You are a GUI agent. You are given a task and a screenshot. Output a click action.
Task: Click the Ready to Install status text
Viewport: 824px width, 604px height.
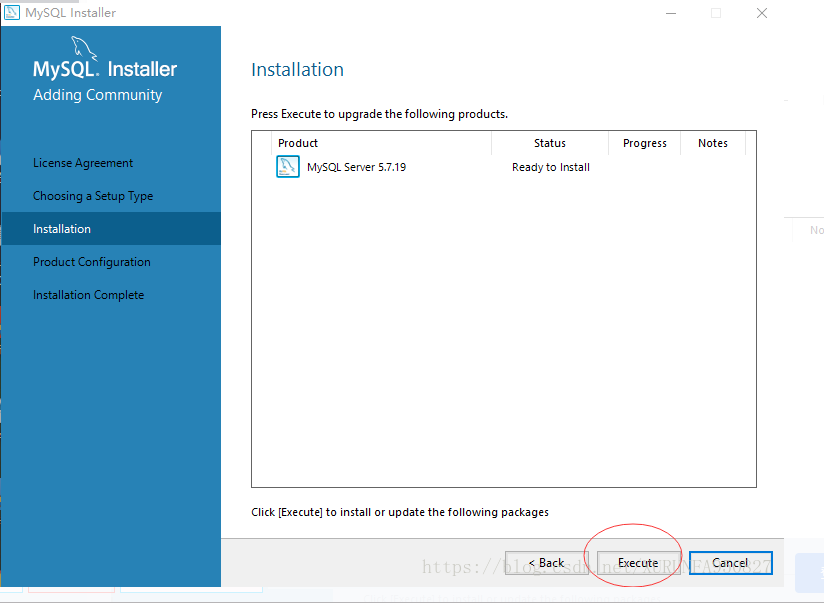coord(551,167)
